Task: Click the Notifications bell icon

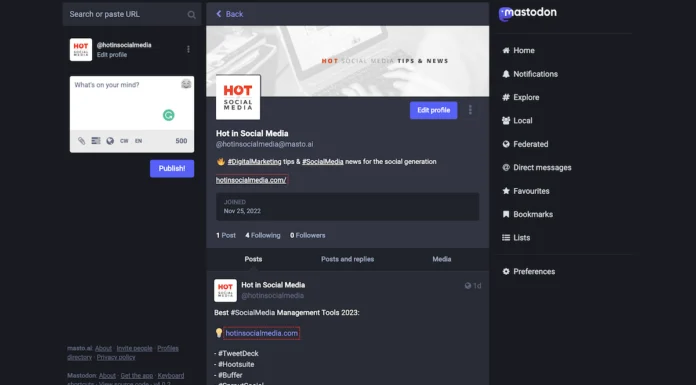Action: (506, 74)
